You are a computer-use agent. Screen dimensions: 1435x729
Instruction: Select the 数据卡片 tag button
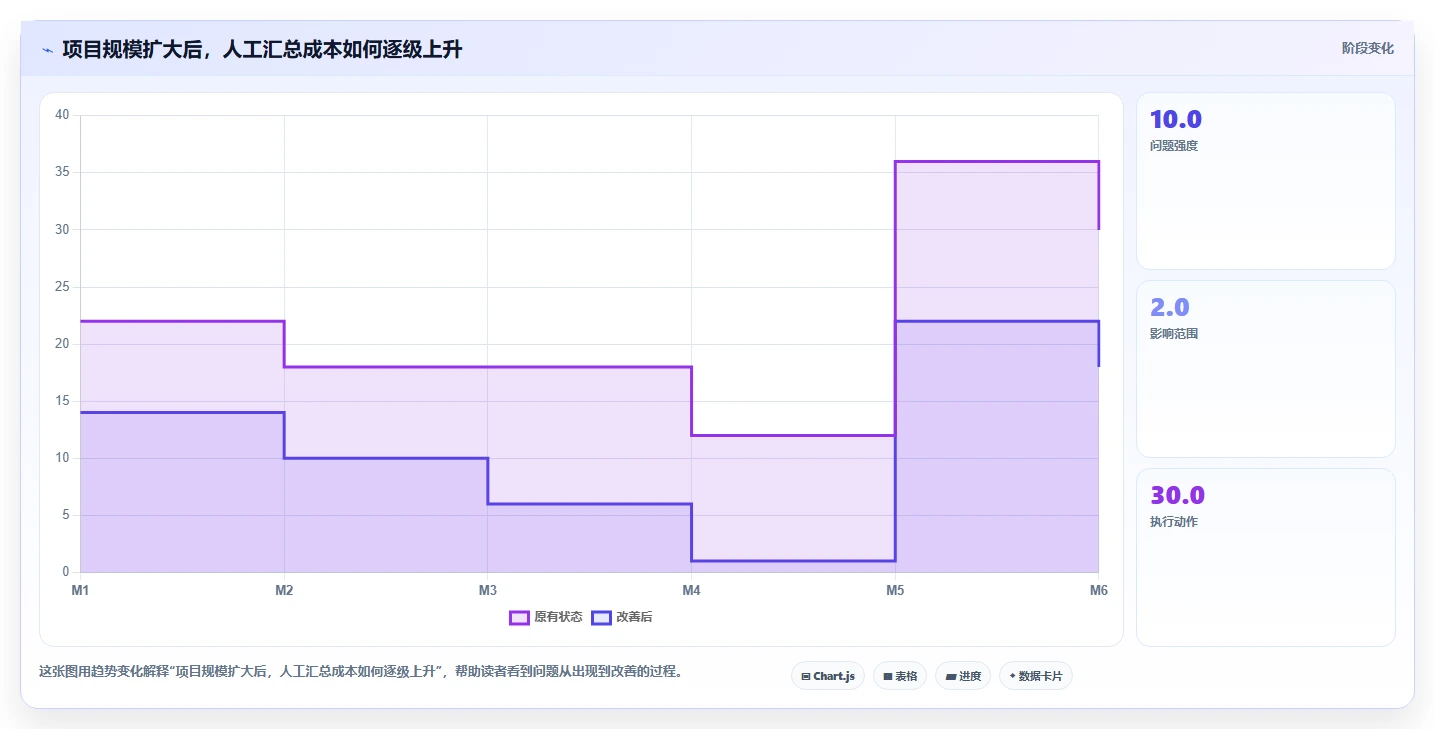(x=1036, y=676)
